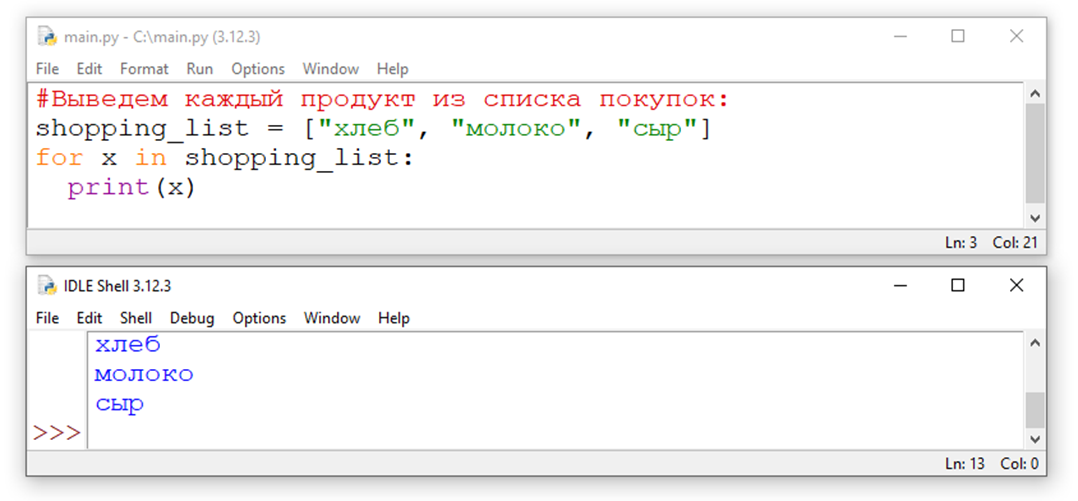Click the IDLE Shell title bar icon
The width and height of the screenshot is (1078, 501).
click(47, 285)
